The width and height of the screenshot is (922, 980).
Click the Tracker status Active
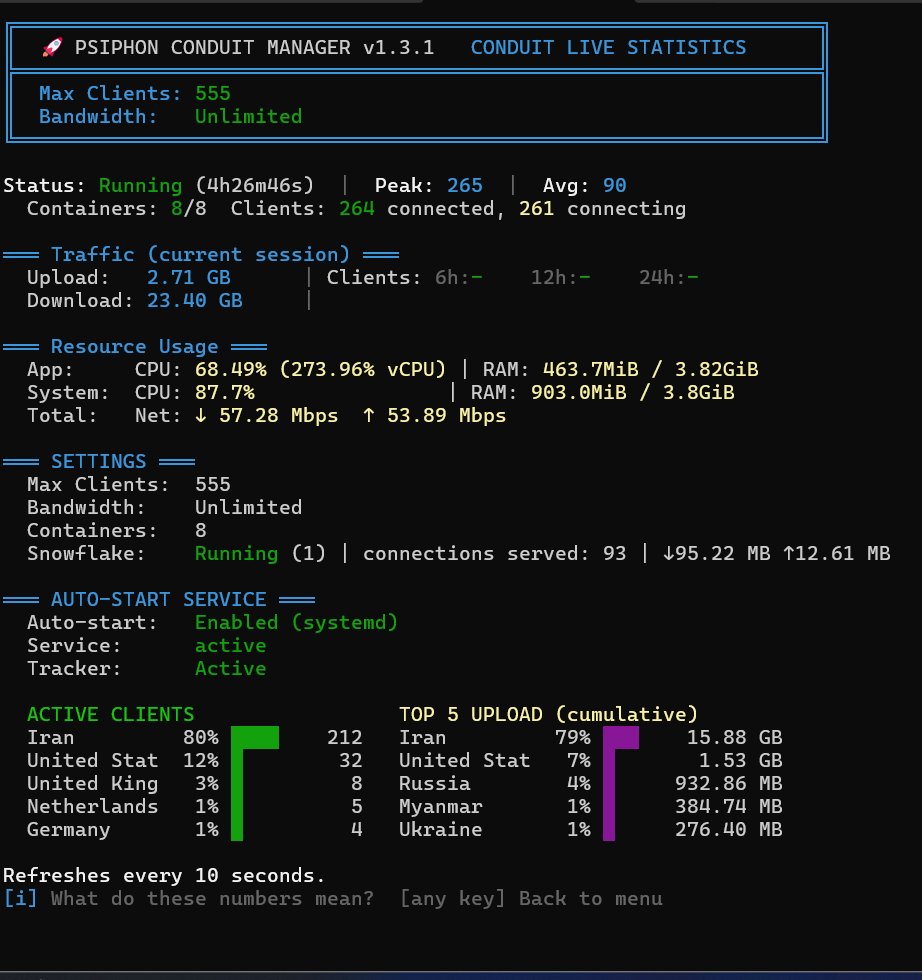coord(231,669)
